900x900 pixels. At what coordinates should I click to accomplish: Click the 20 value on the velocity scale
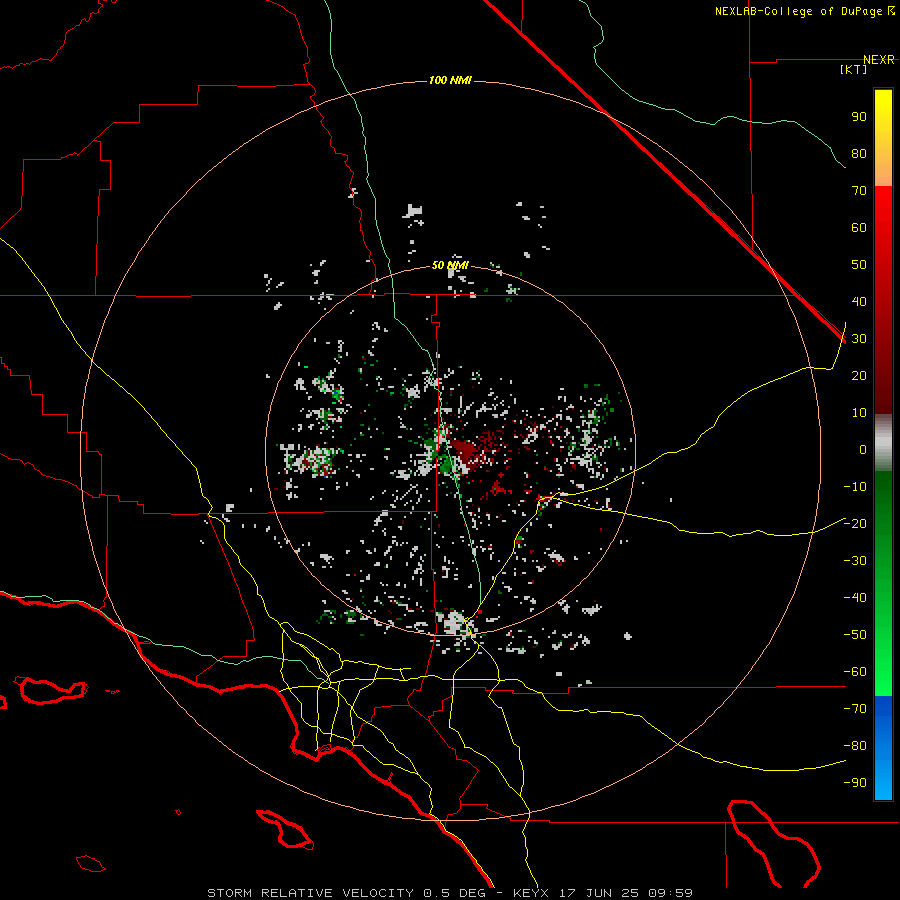(x=859, y=375)
